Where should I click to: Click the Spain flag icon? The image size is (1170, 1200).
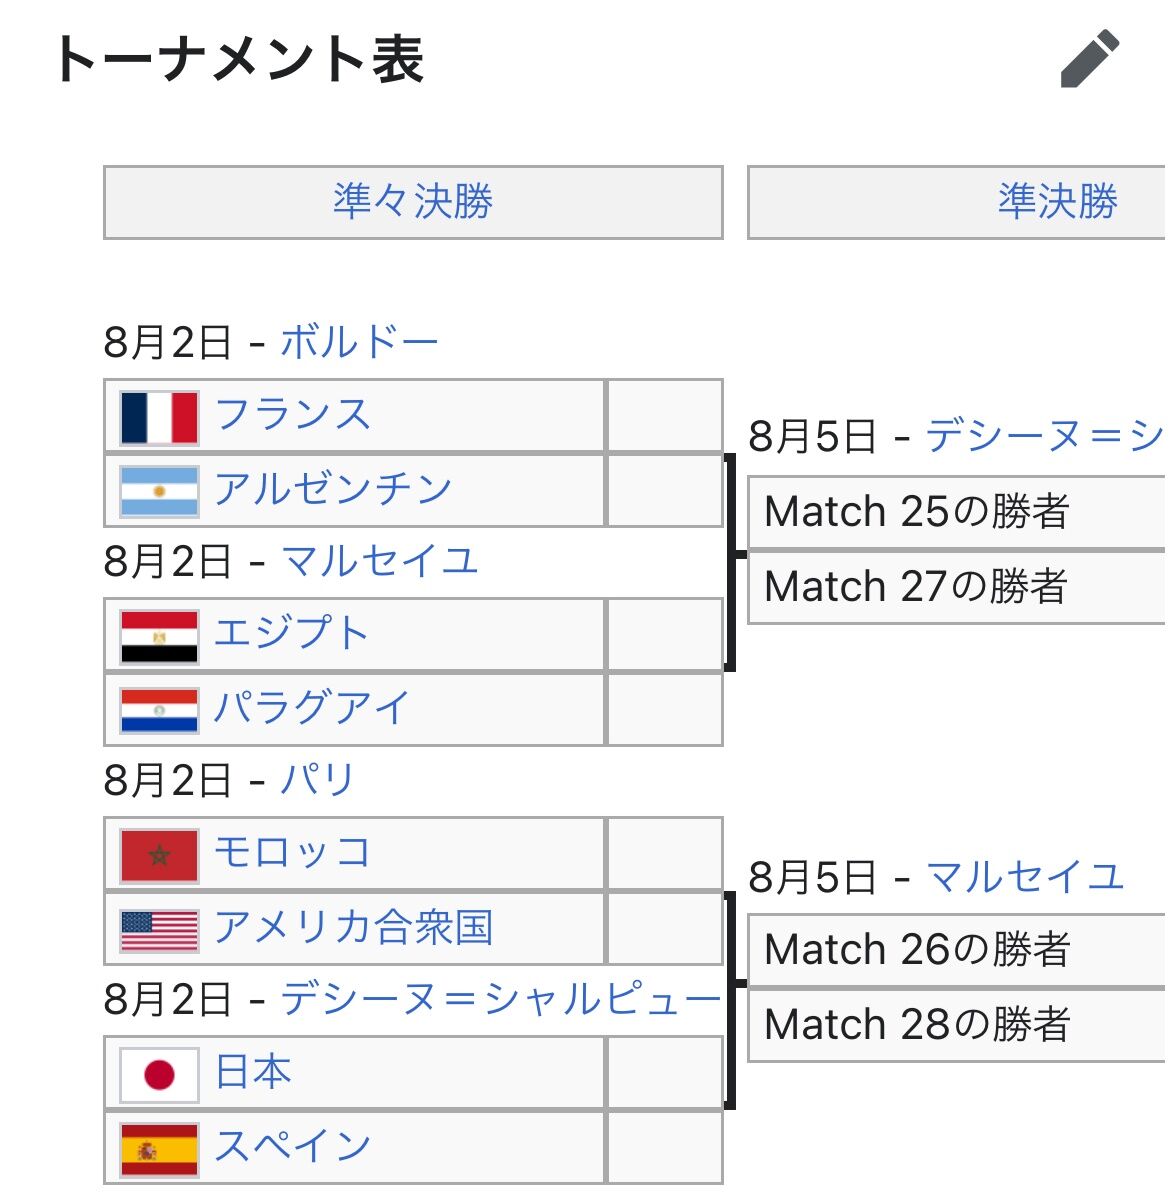pyautogui.click(x=159, y=1148)
